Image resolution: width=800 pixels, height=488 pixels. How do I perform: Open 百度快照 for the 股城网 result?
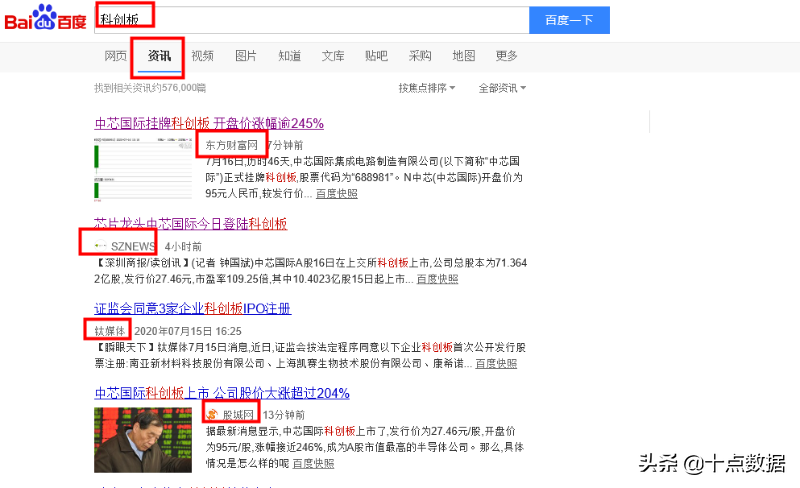click(x=313, y=463)
